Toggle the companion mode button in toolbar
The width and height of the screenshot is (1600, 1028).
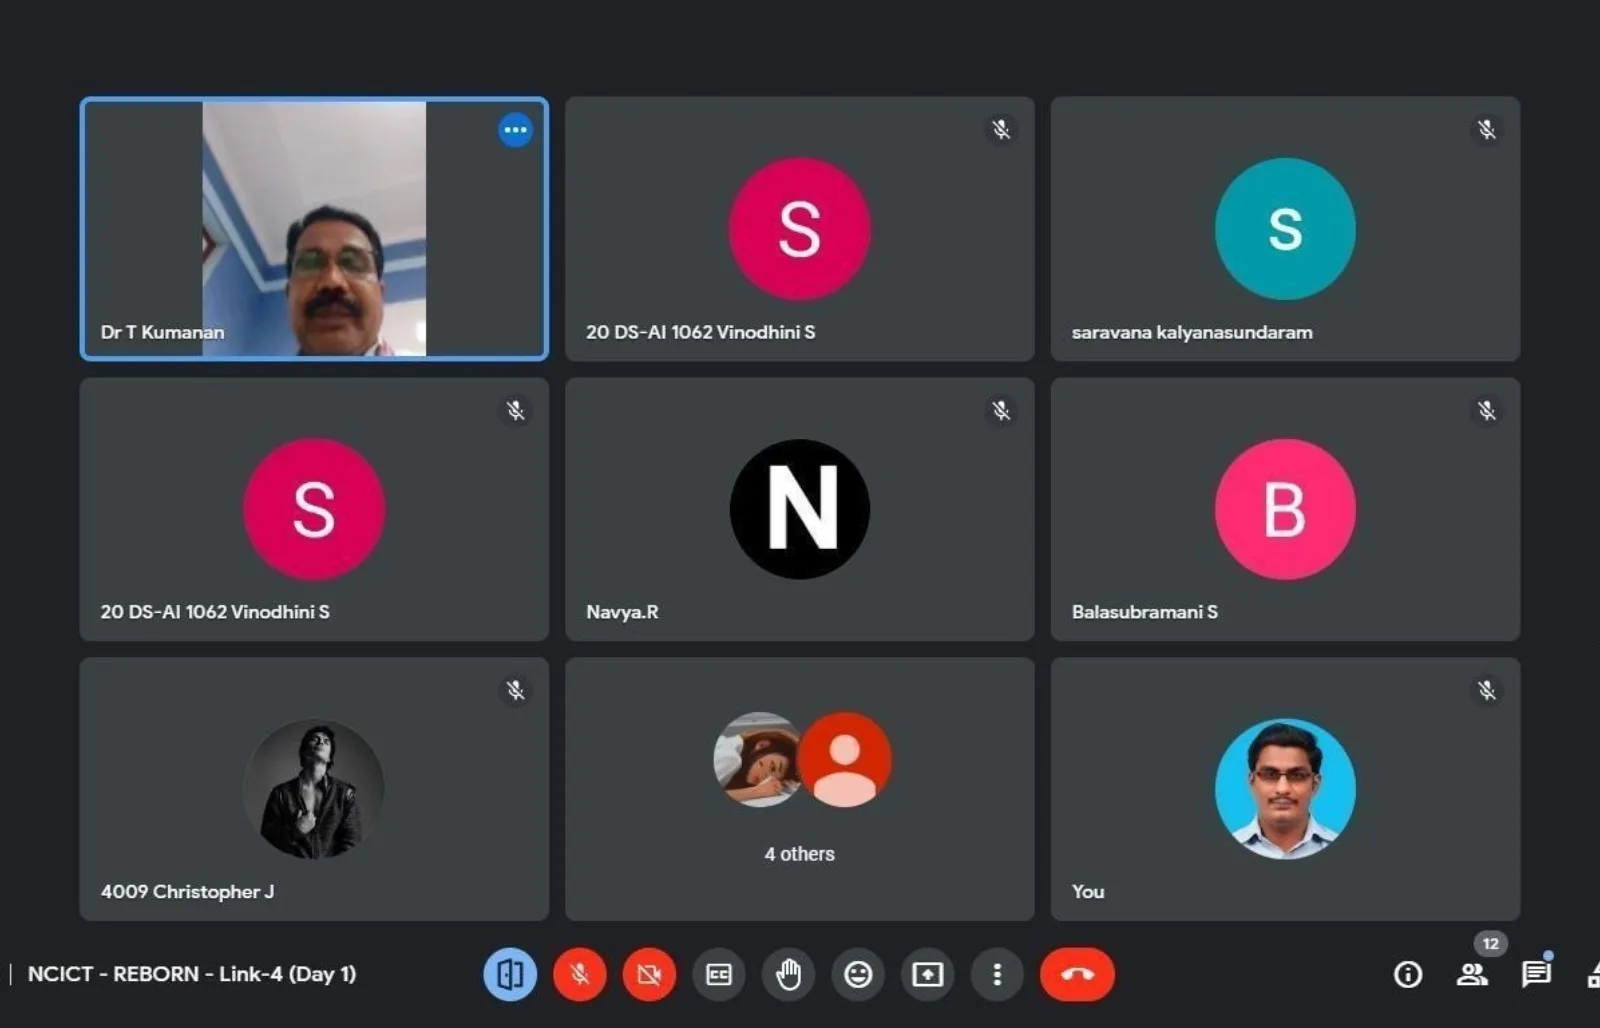click(510, 974)
